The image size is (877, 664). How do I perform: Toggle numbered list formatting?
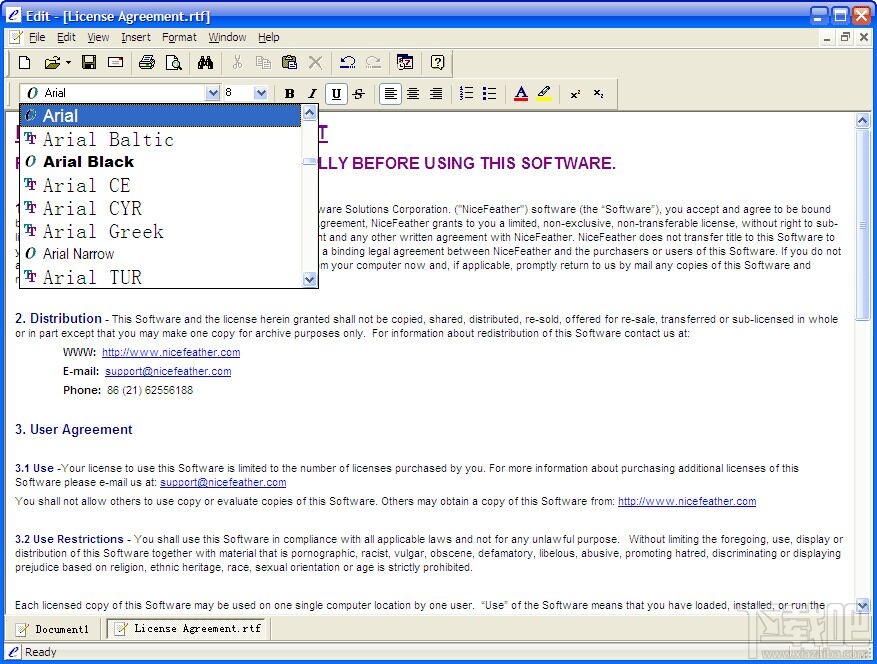[466, 93]
